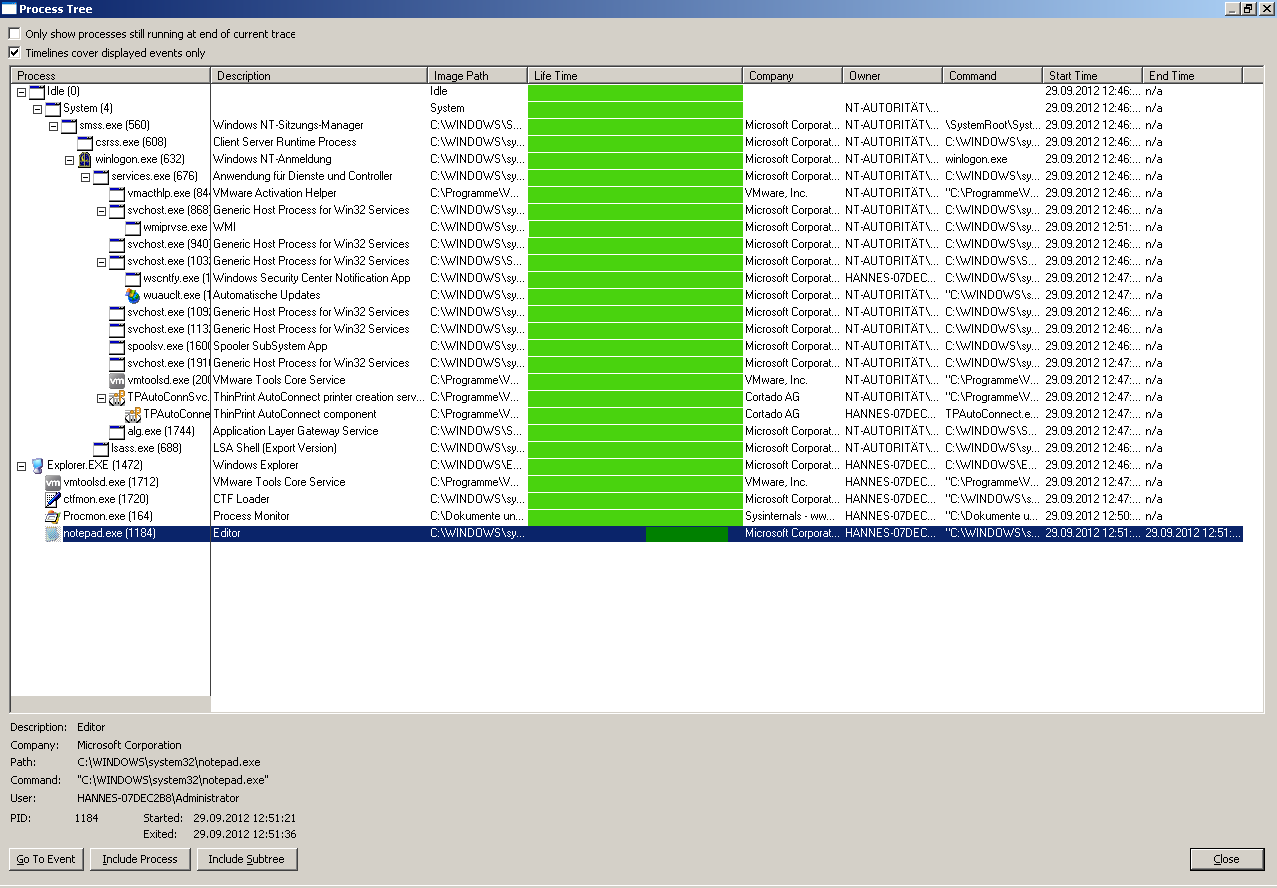1277x888 pixels.
Task: Collapse the TPAutoConnSvc subtree
Action: coord(102,397)
